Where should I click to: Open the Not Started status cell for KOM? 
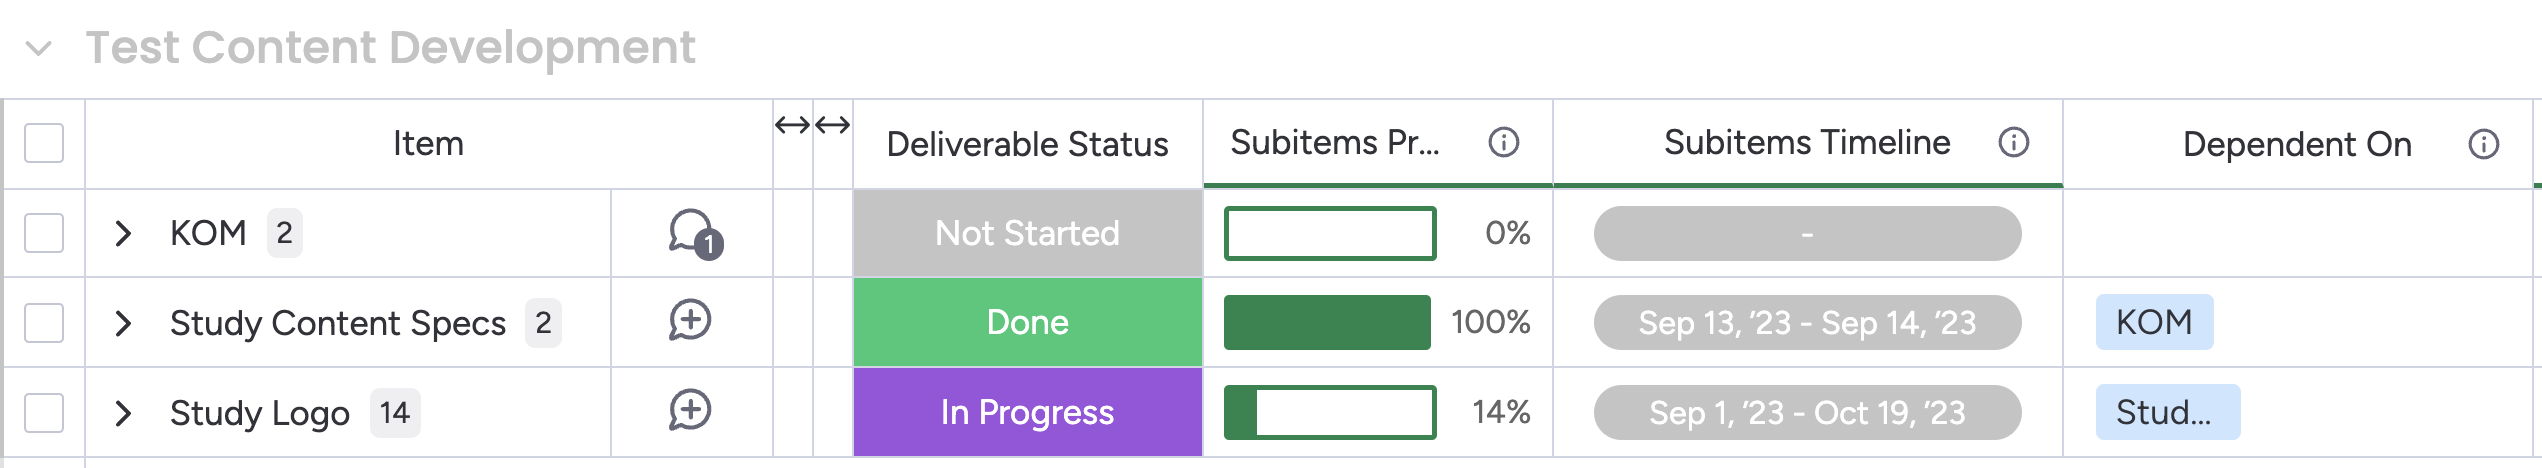click(x=1027, y=233)
